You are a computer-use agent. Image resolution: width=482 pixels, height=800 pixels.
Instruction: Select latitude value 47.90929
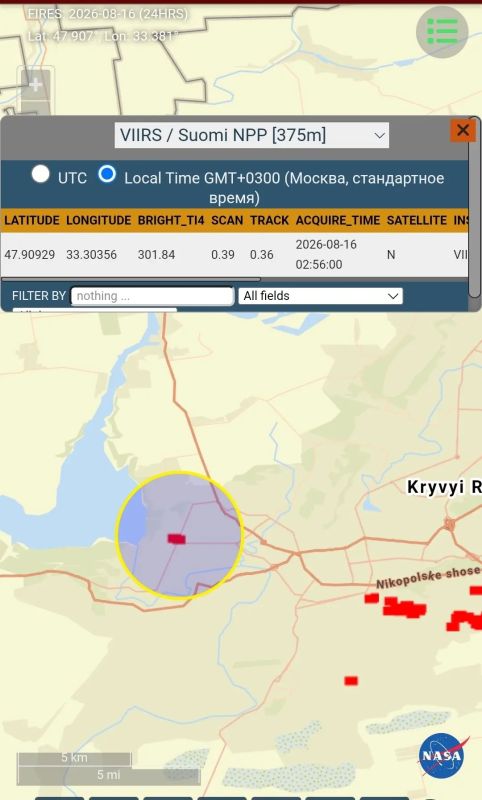30,255
